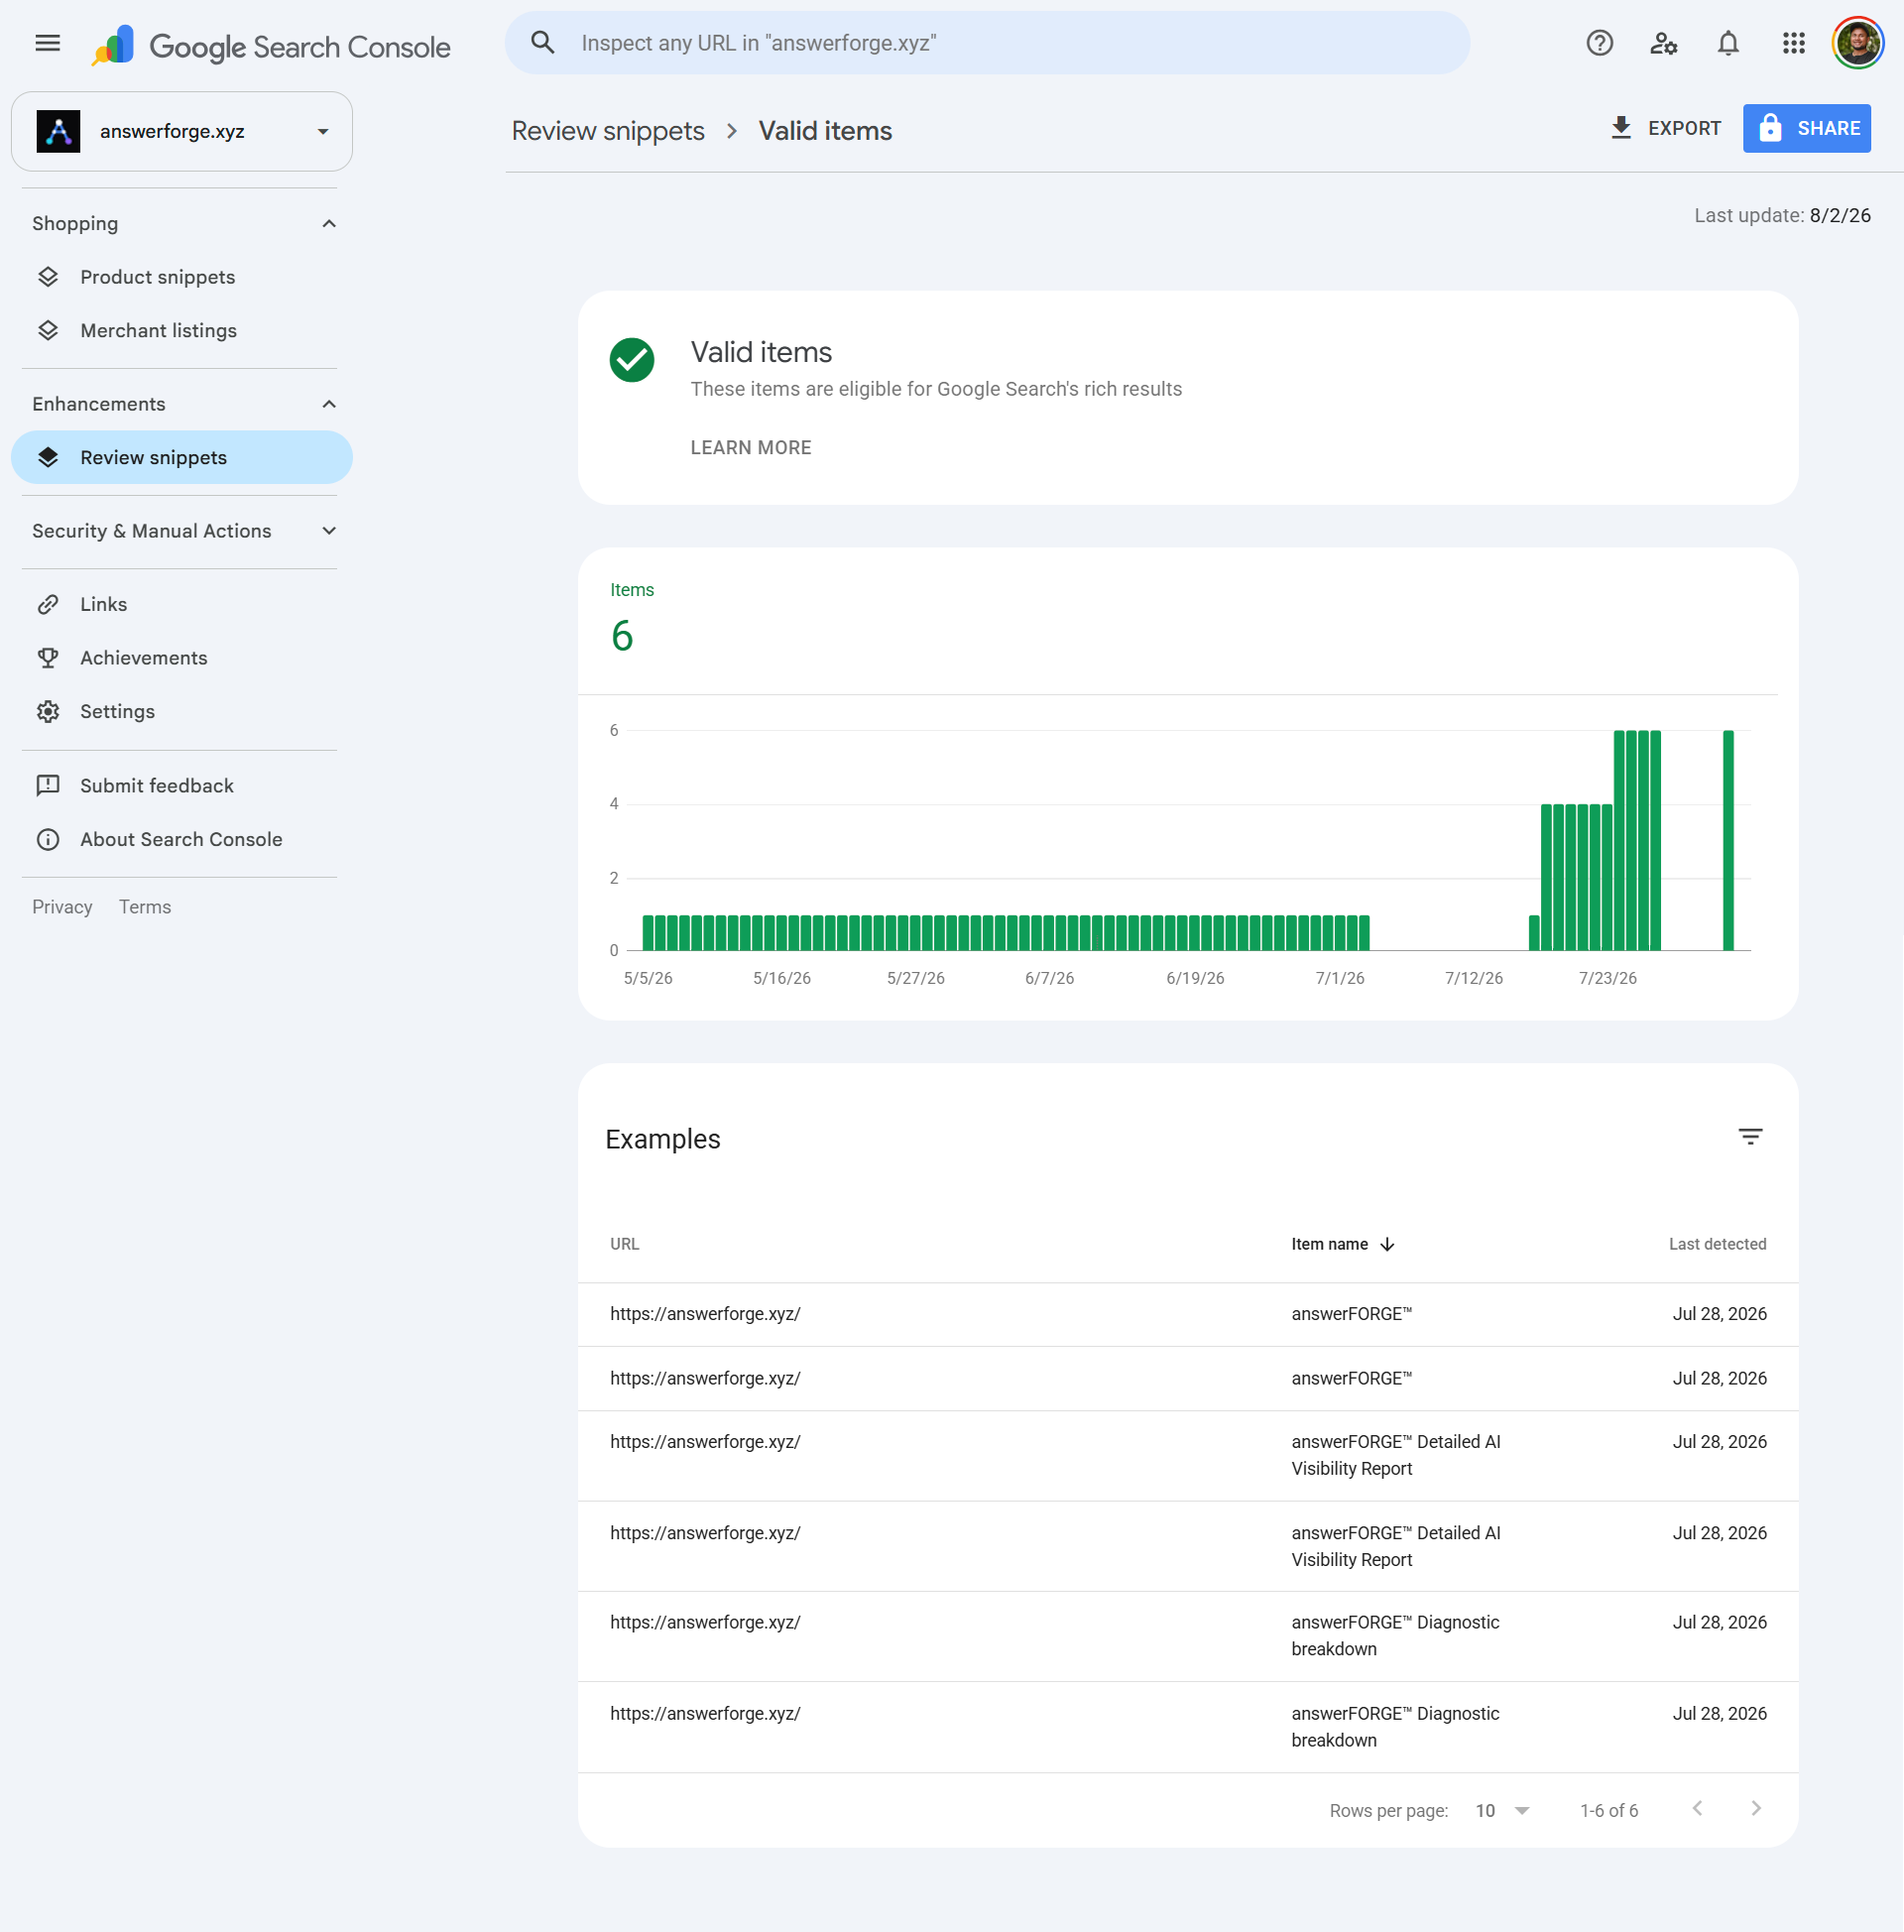This screenshot has width=1904, height=1932.
Task: Open the Google apps grid
Action: (1793, 43)
